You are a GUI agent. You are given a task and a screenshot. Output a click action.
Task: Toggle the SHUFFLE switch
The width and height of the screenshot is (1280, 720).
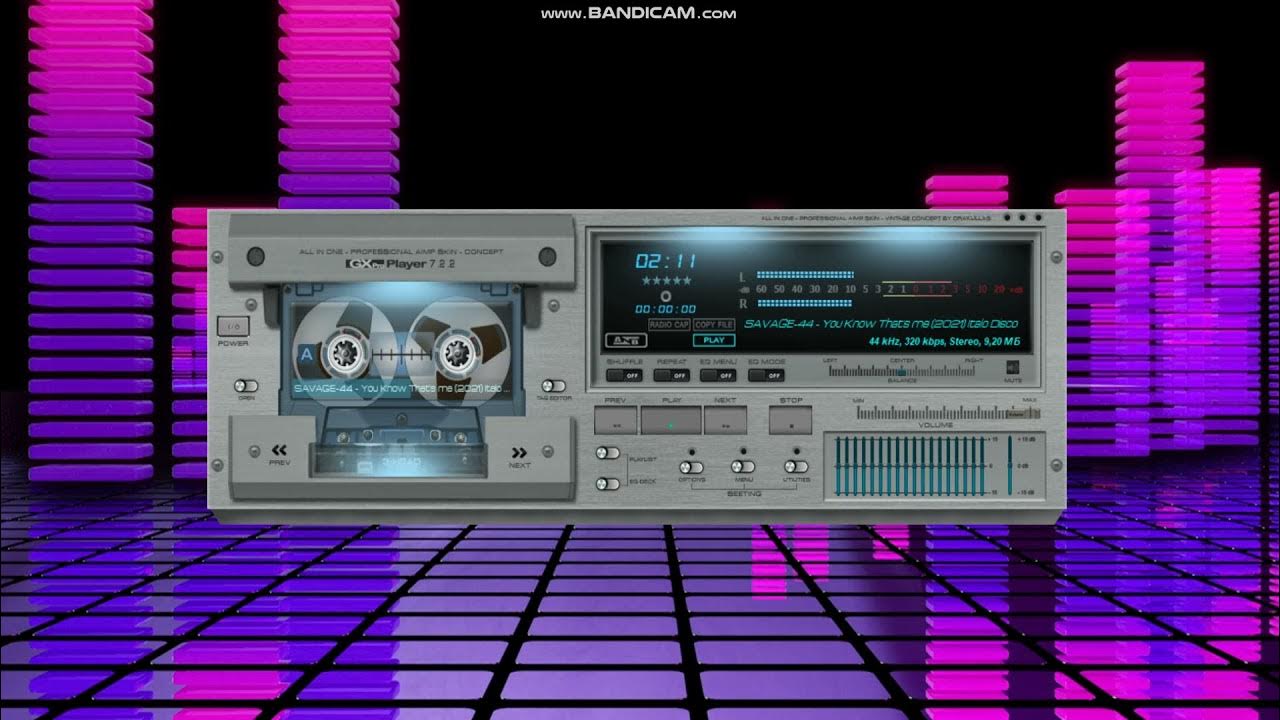pos(625,376)
